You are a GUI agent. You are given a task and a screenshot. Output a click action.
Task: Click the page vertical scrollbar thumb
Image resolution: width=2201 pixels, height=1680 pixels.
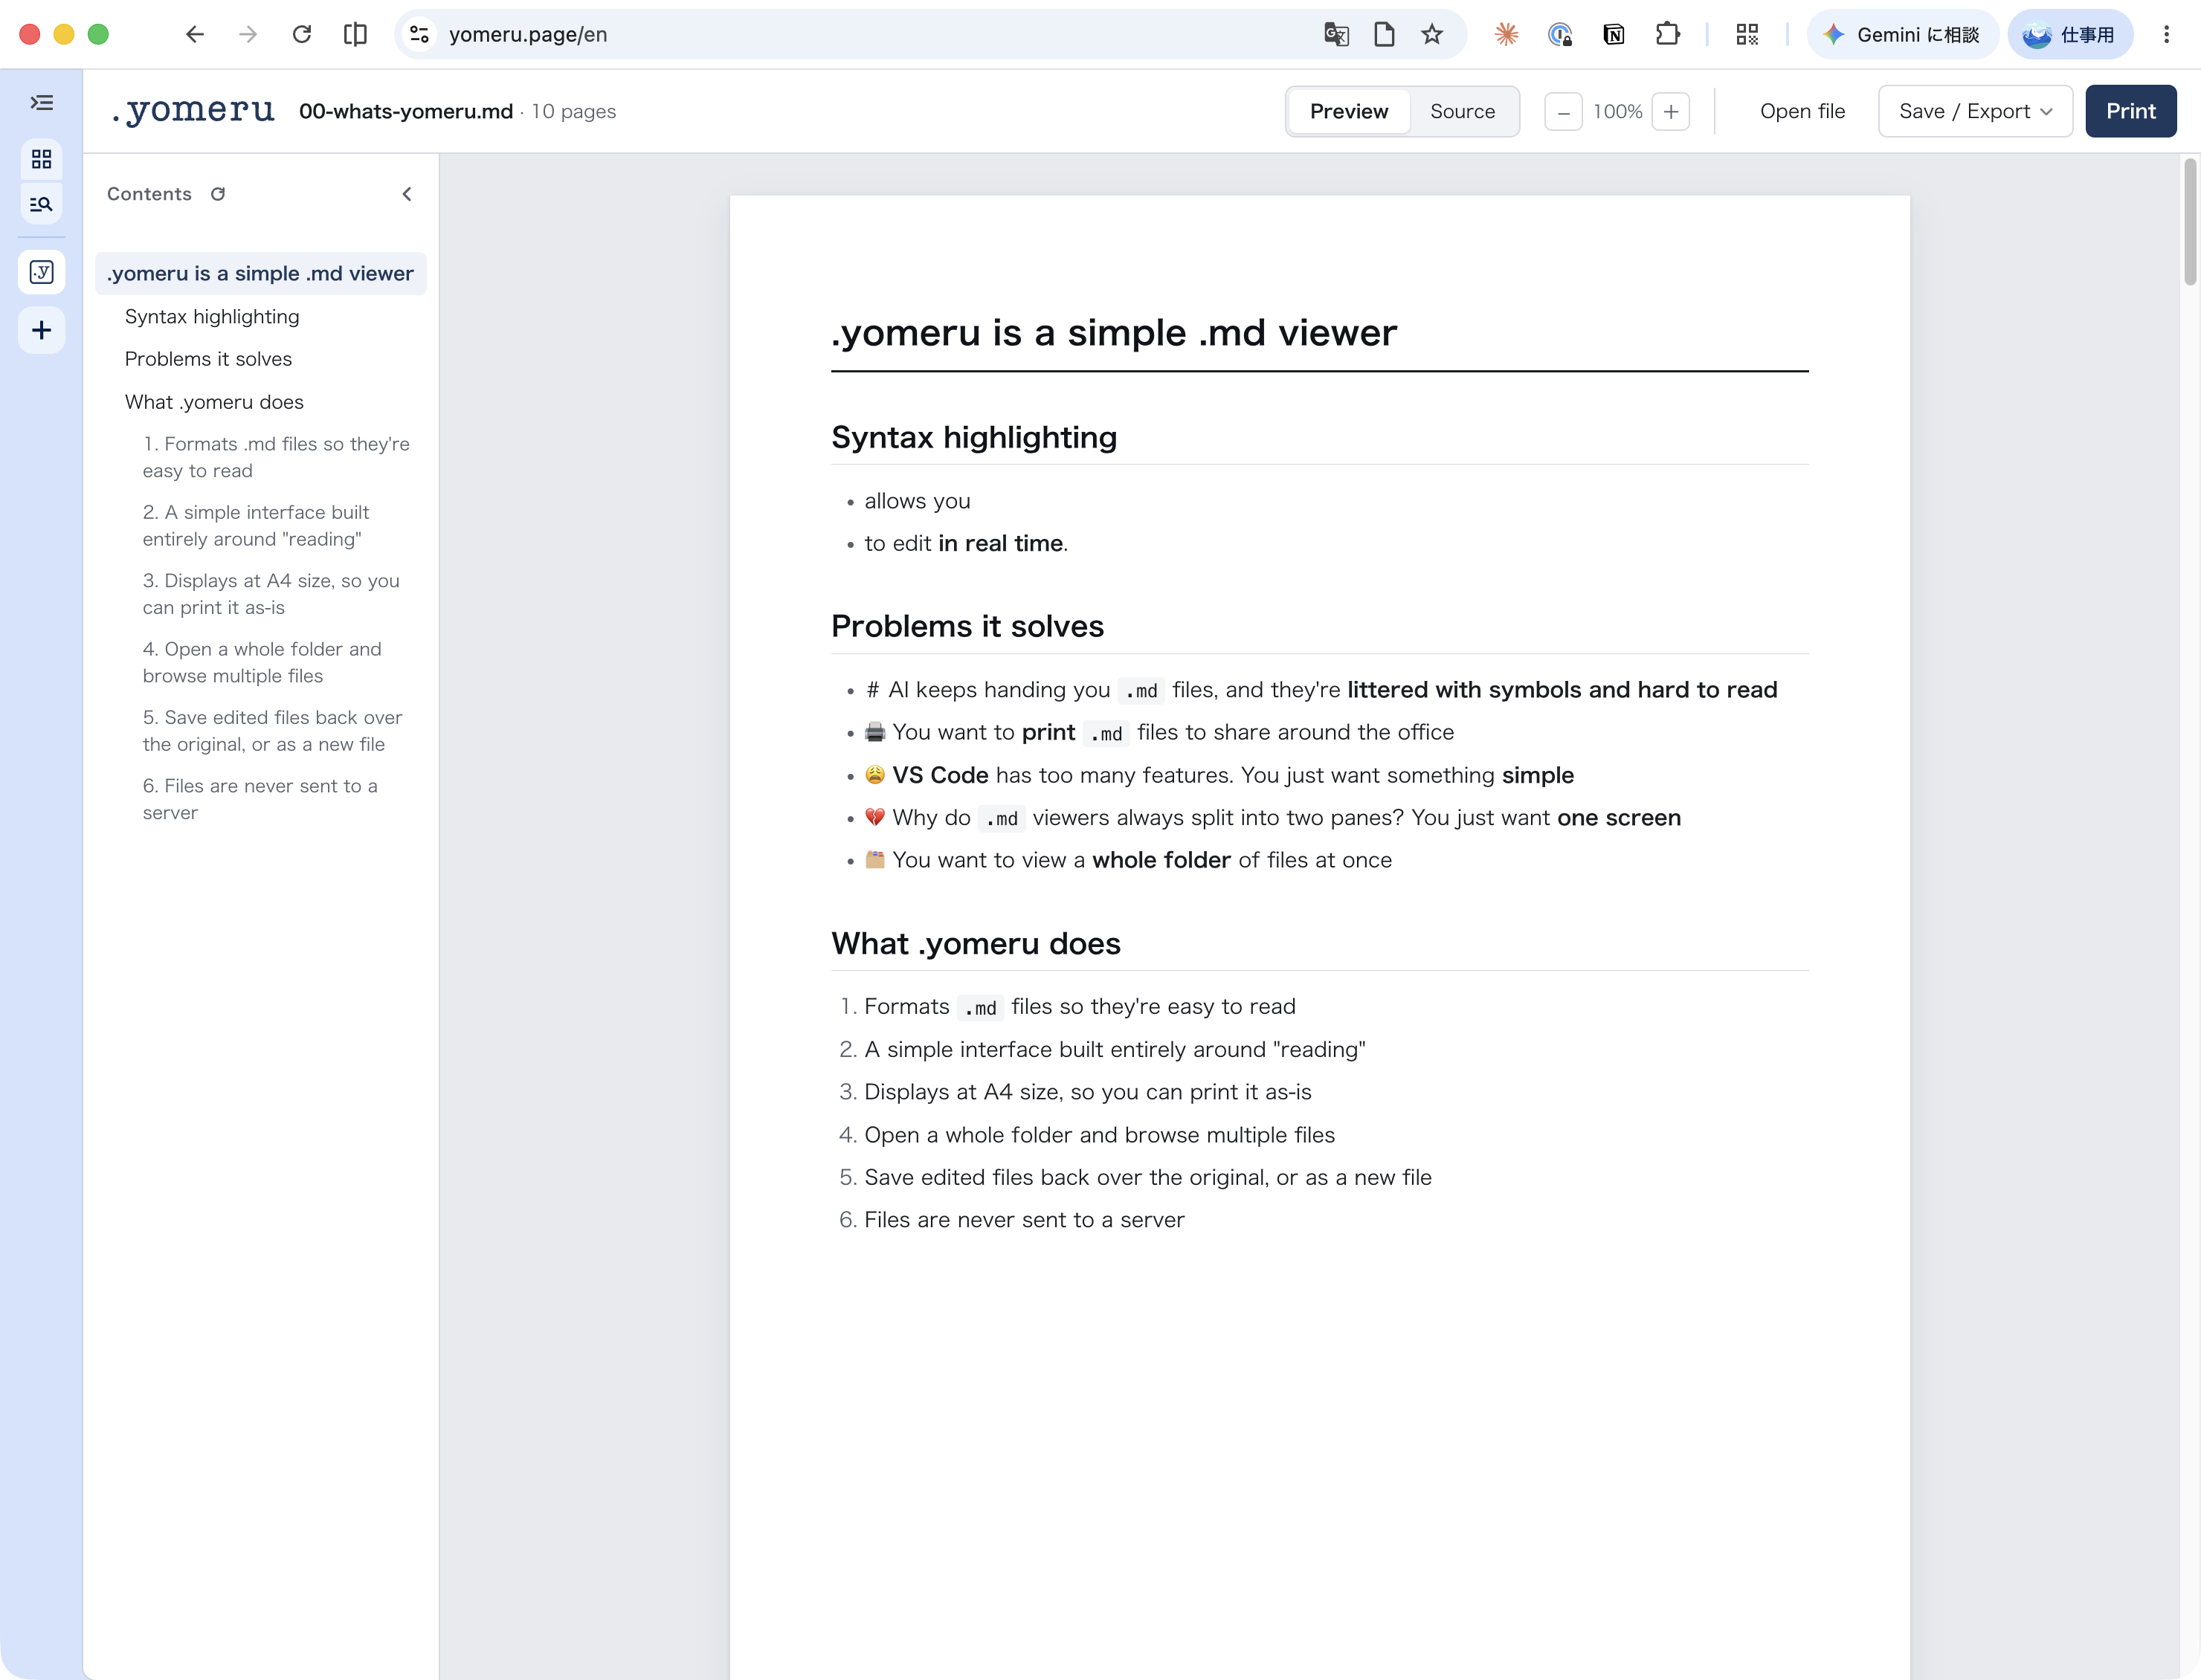2190,222
